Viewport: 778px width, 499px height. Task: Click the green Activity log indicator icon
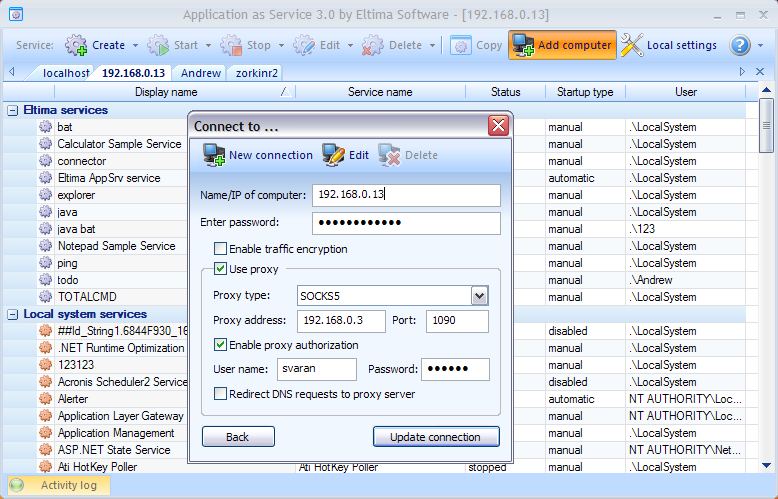coord(16,485)
